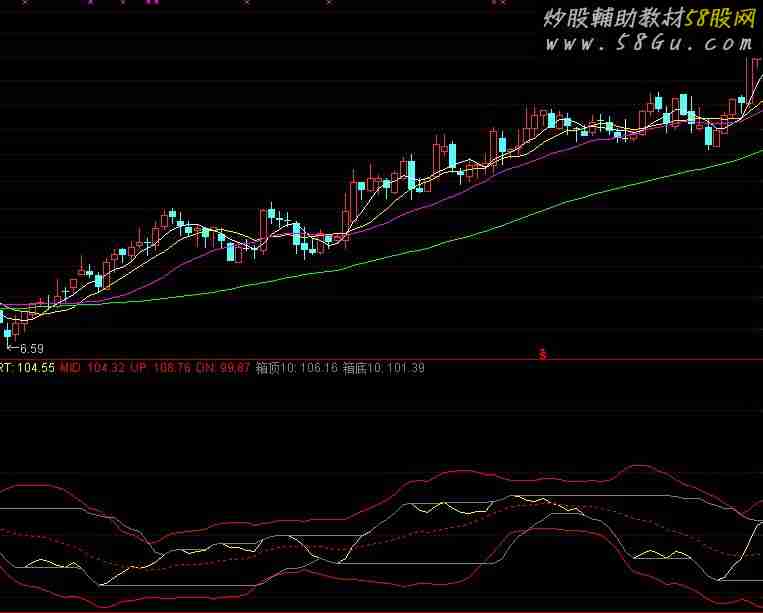Click the red $ marker on the divider

click(543, 353)
